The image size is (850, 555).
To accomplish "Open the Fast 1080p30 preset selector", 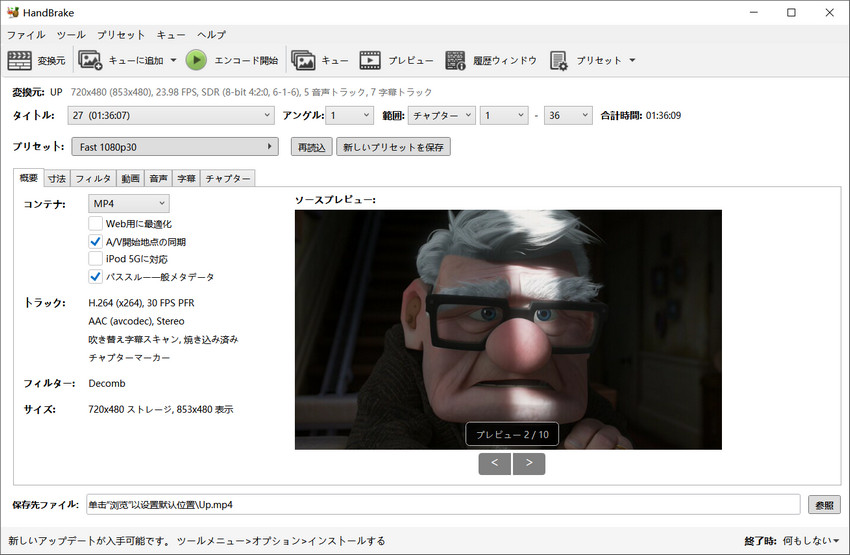I will (x=175, y=147).
